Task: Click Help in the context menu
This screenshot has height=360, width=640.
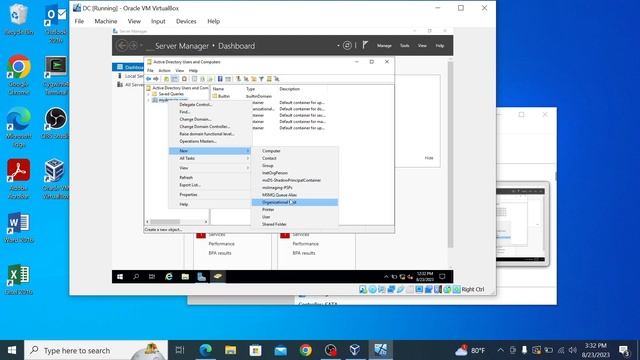Action: coord(210,204)
